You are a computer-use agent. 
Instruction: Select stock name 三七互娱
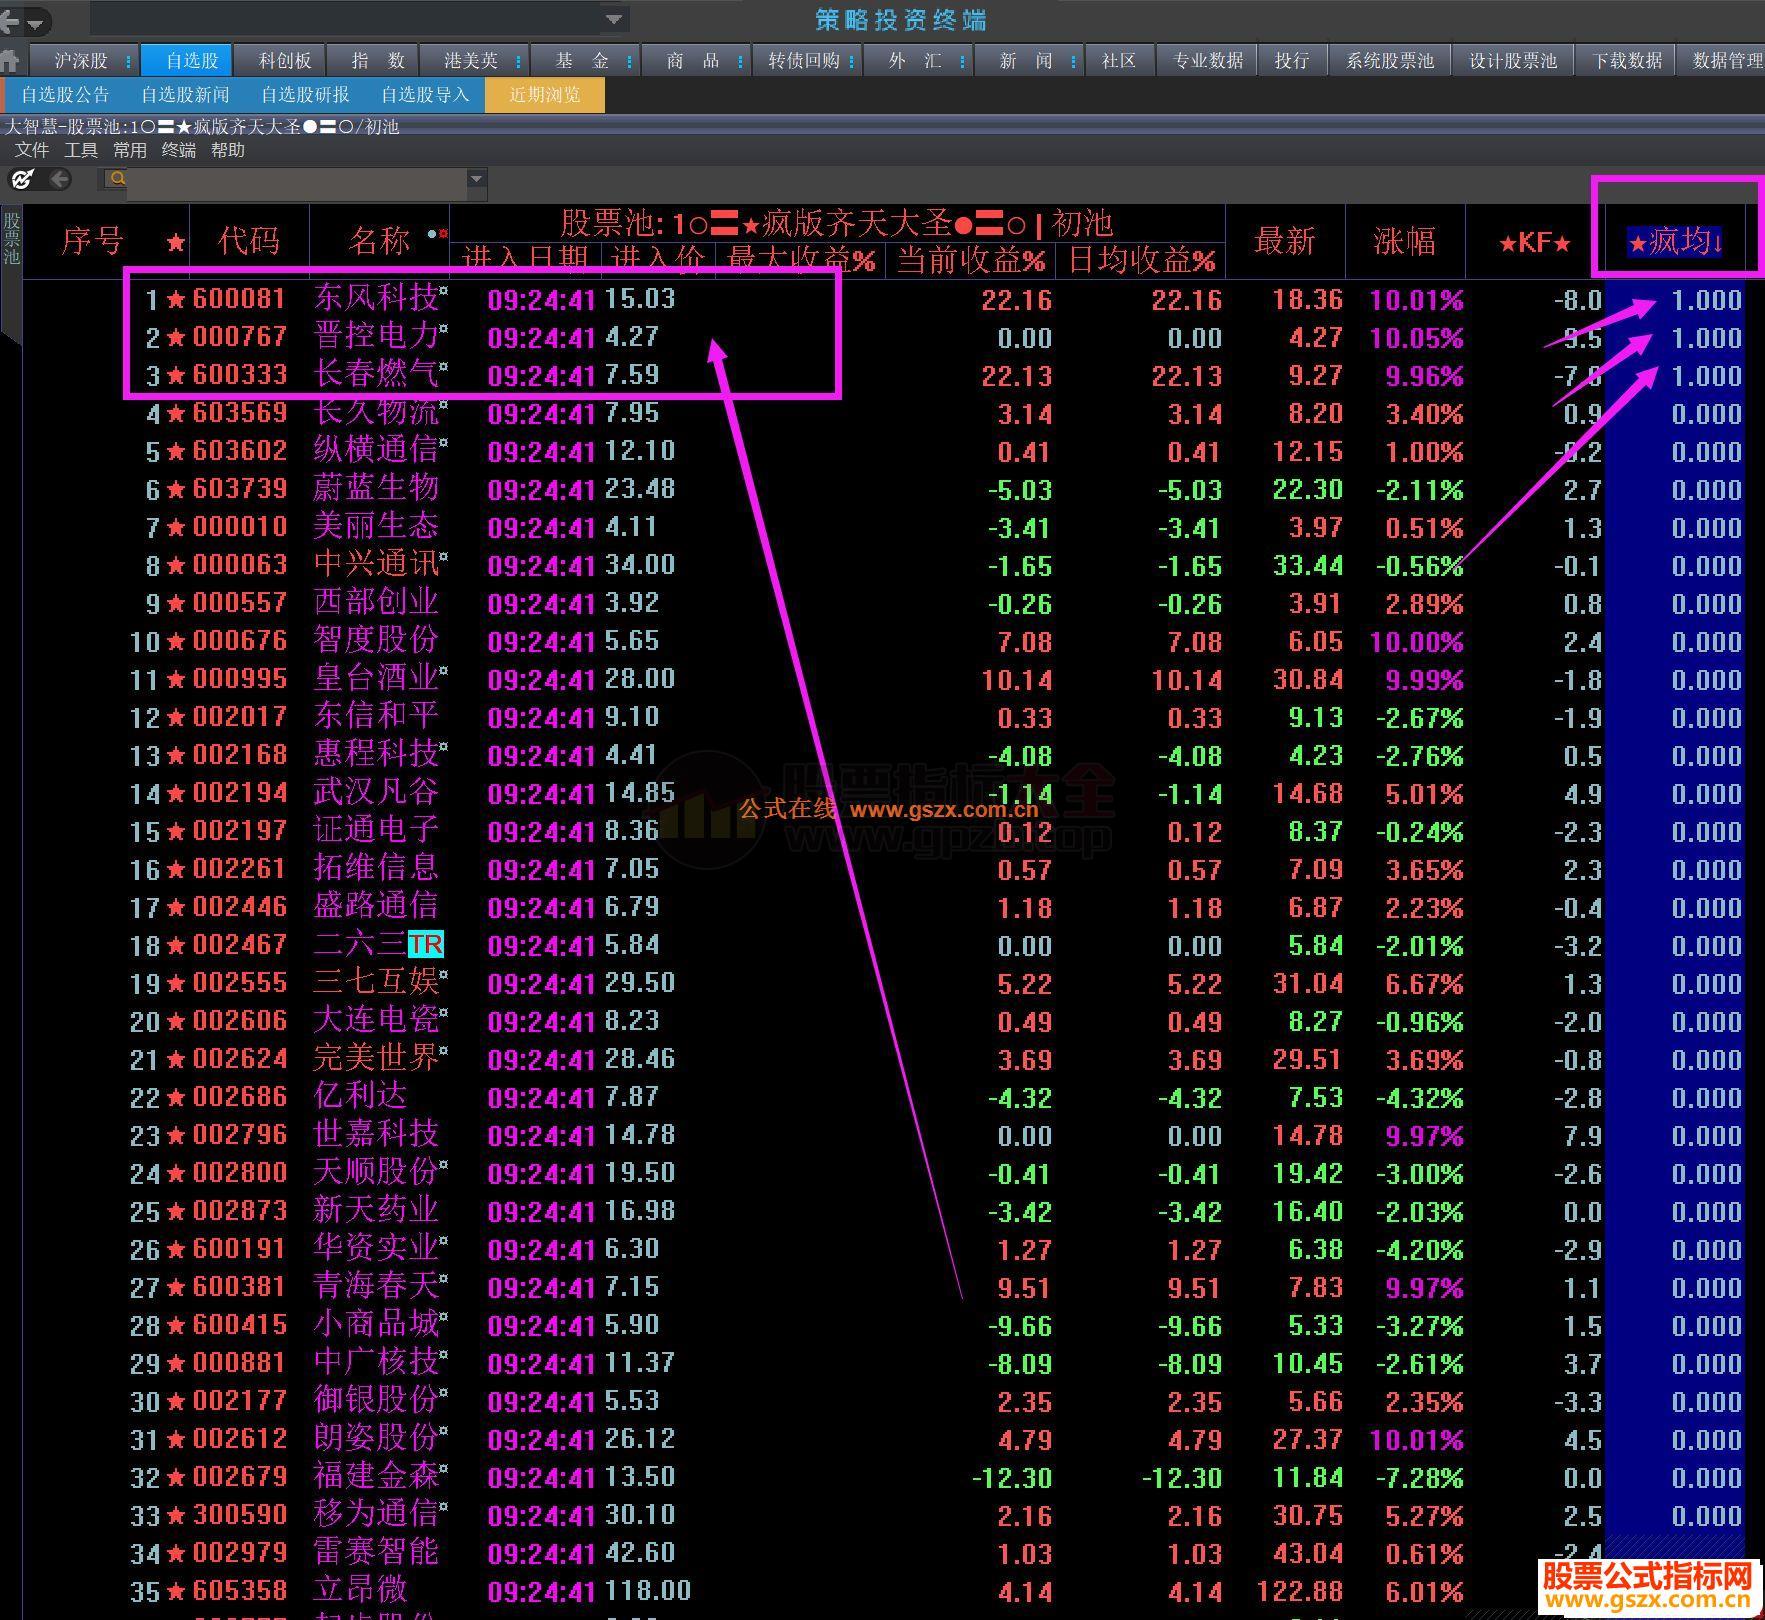376,982
